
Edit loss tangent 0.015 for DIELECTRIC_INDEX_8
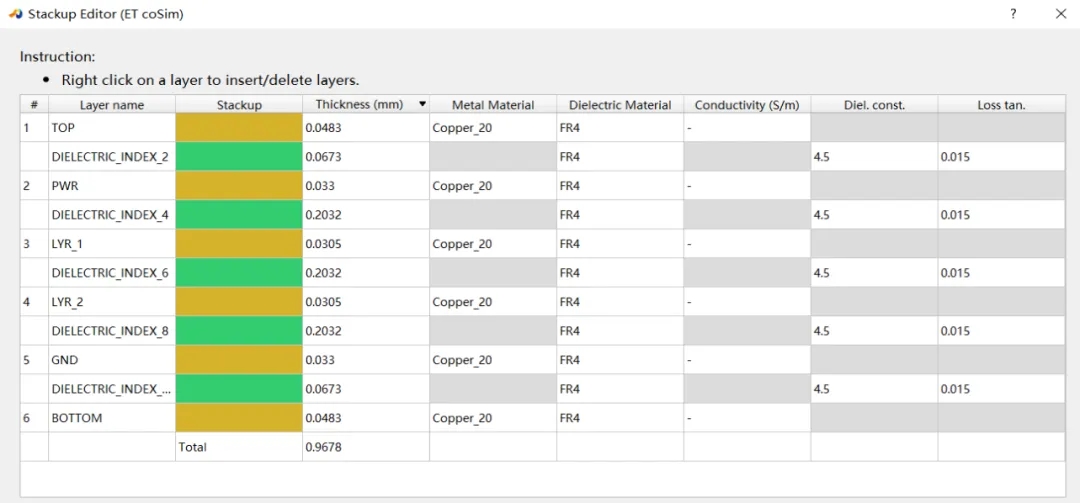click(x=1000, y=331)
